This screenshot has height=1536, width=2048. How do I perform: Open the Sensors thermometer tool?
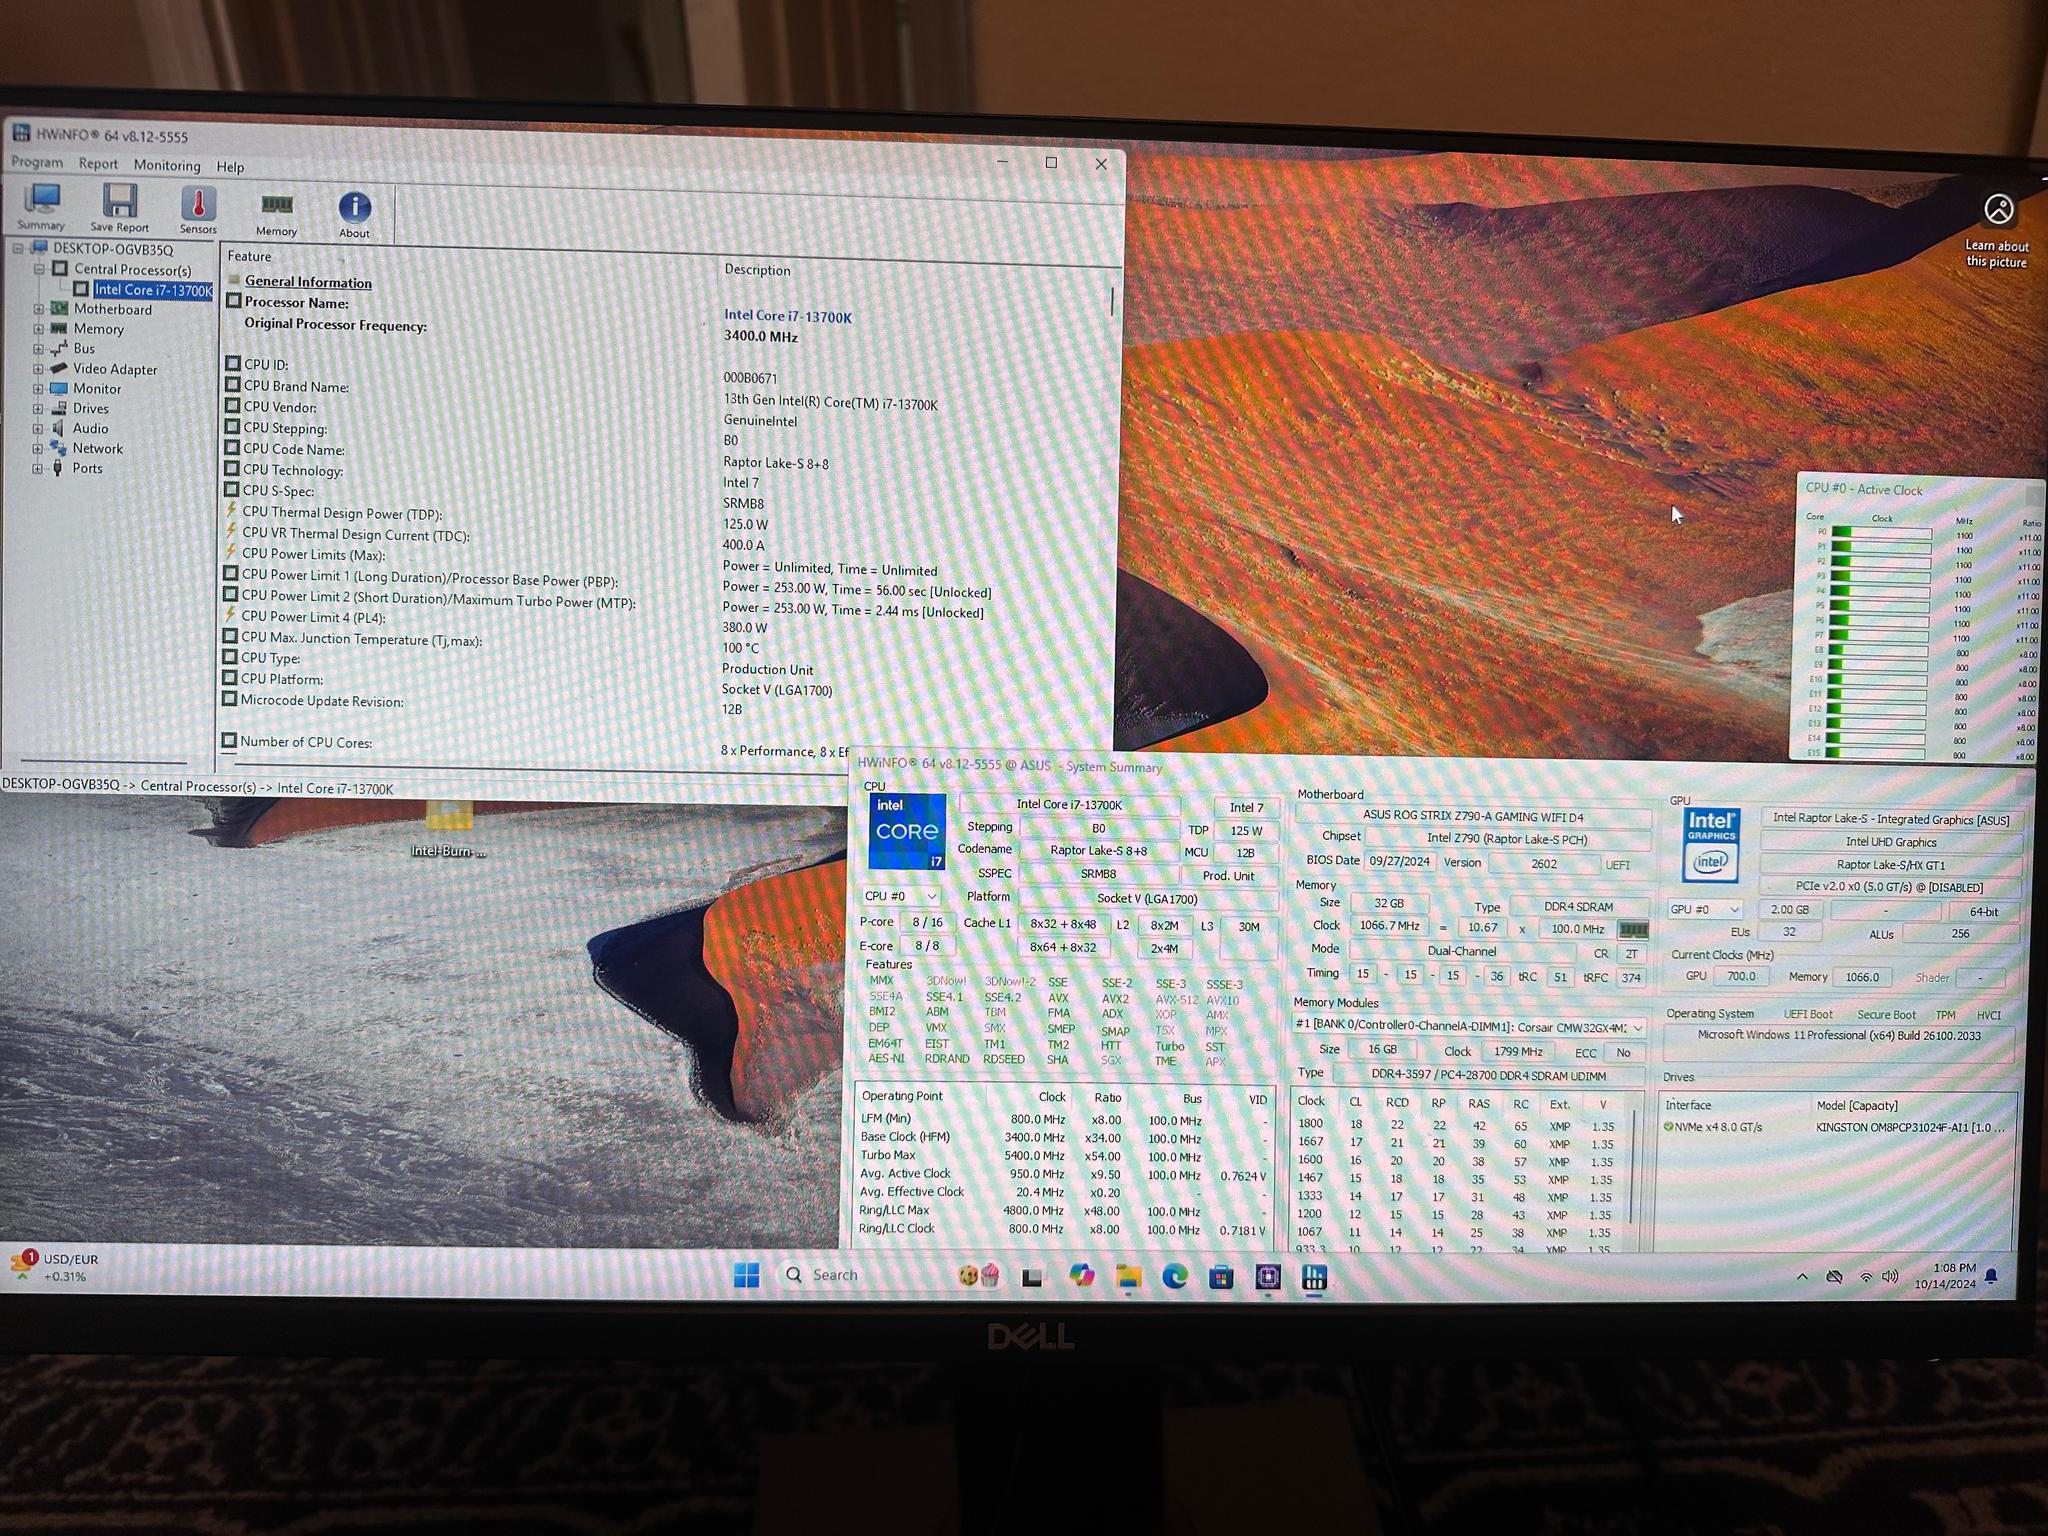pyautogui.click(x=198, y=210)
